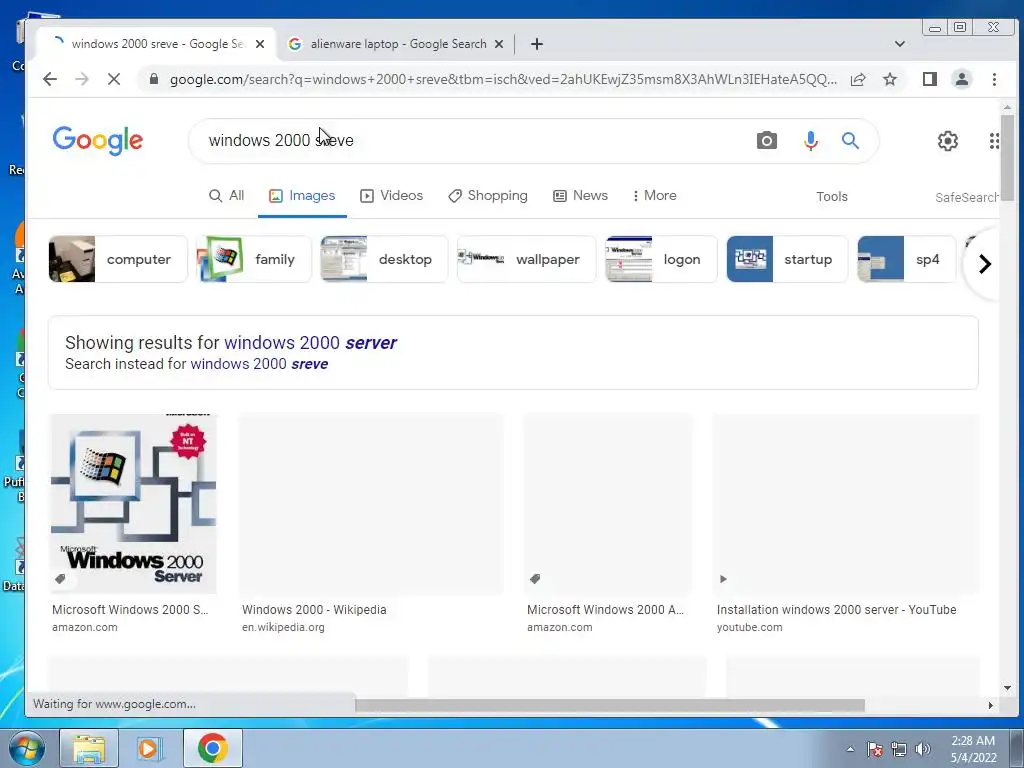Click the forward navigation arrow
This screenshot has height=768, width=1024.
(82, 79)
